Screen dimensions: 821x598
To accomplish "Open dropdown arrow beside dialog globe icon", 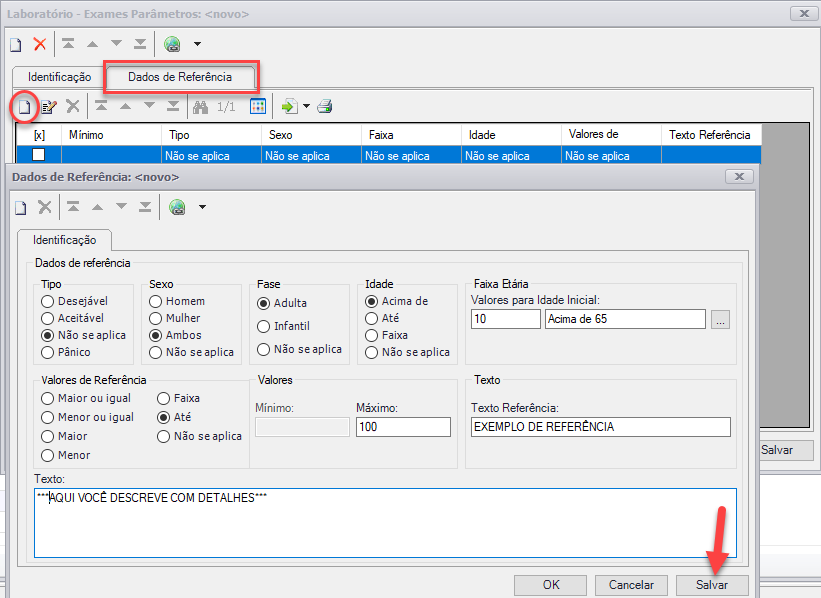I will coord(203,207).
